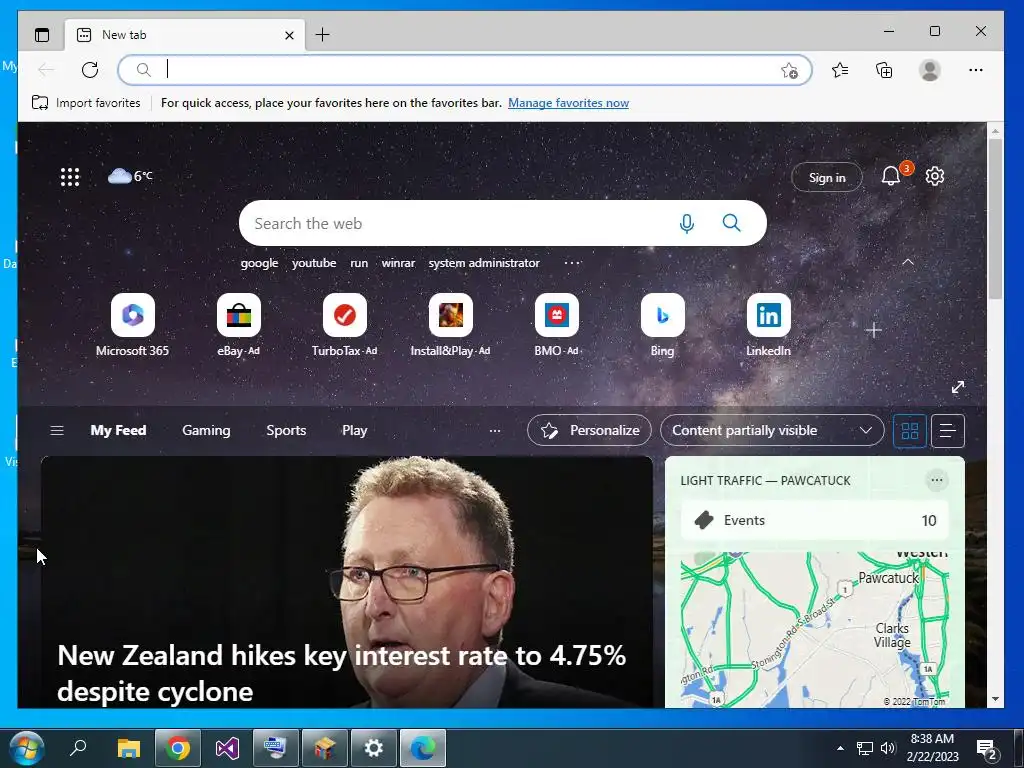Screen dimensions: 1024x768
Task: Open the feed hamburger menu icon
Action: (x=57, y=430)
